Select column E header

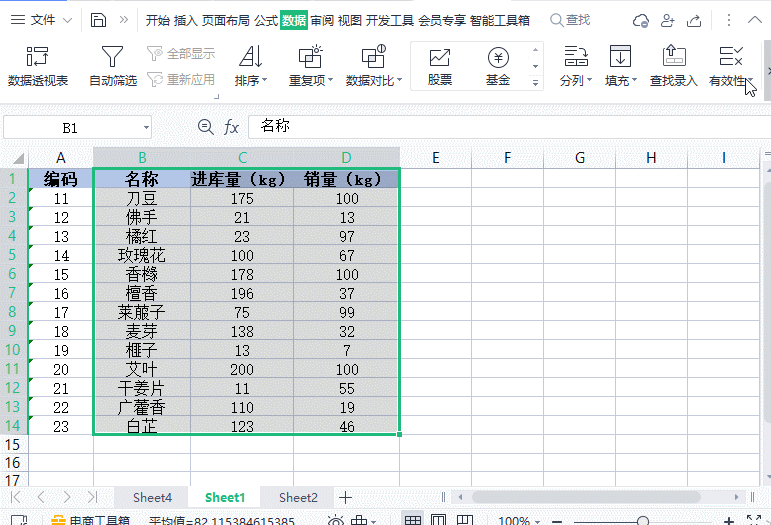435,157
